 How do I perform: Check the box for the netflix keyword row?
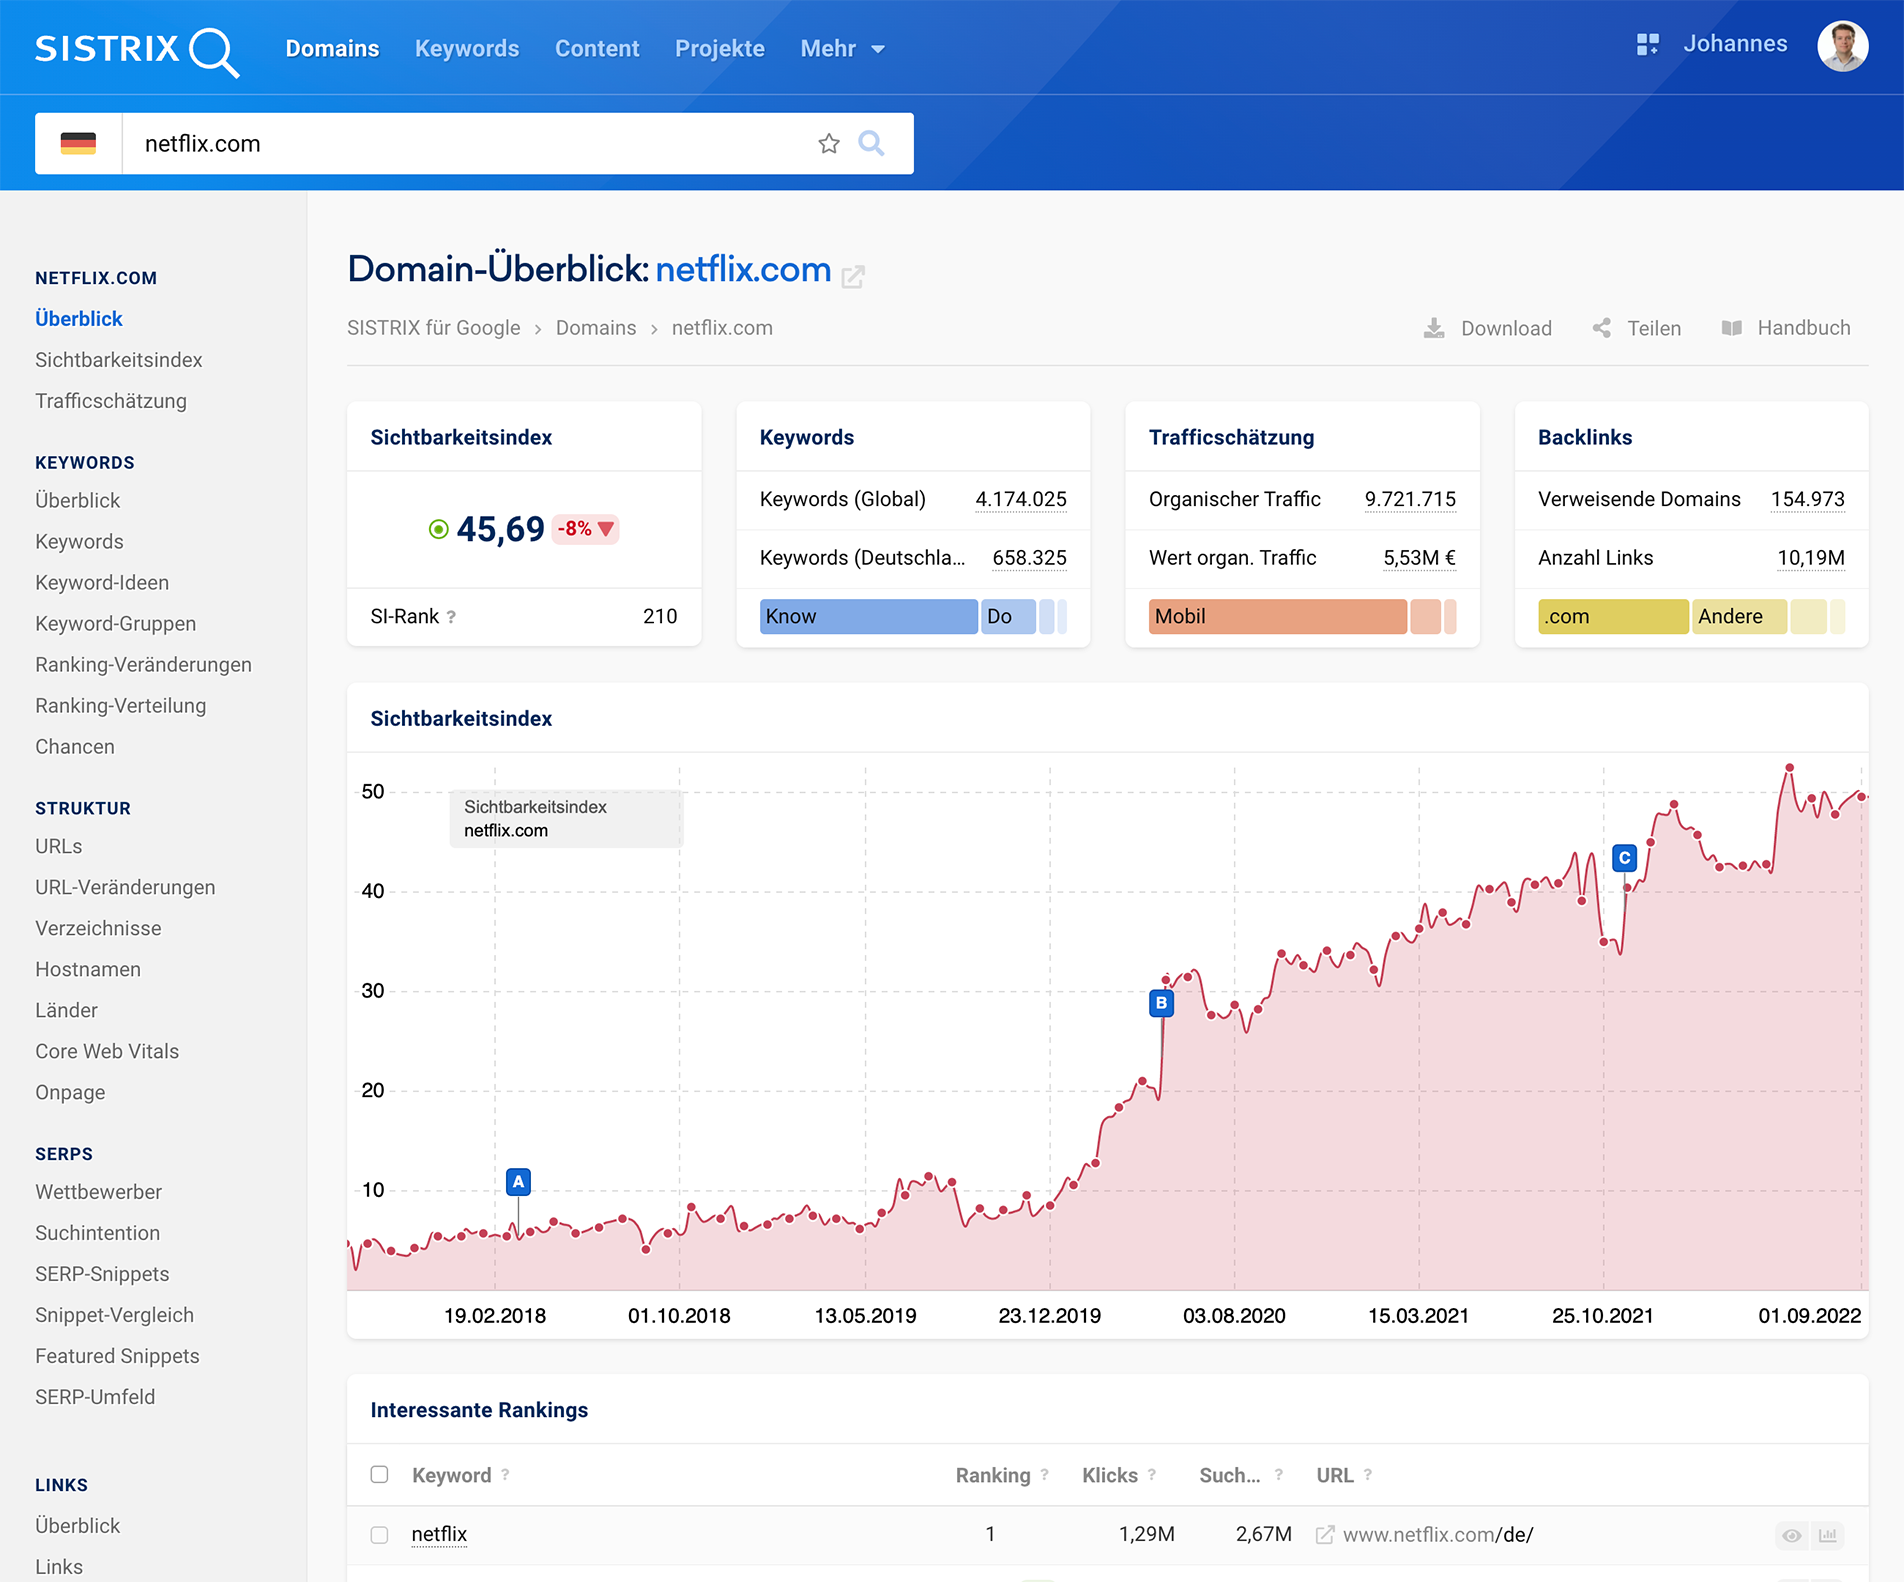point(379,1534)
